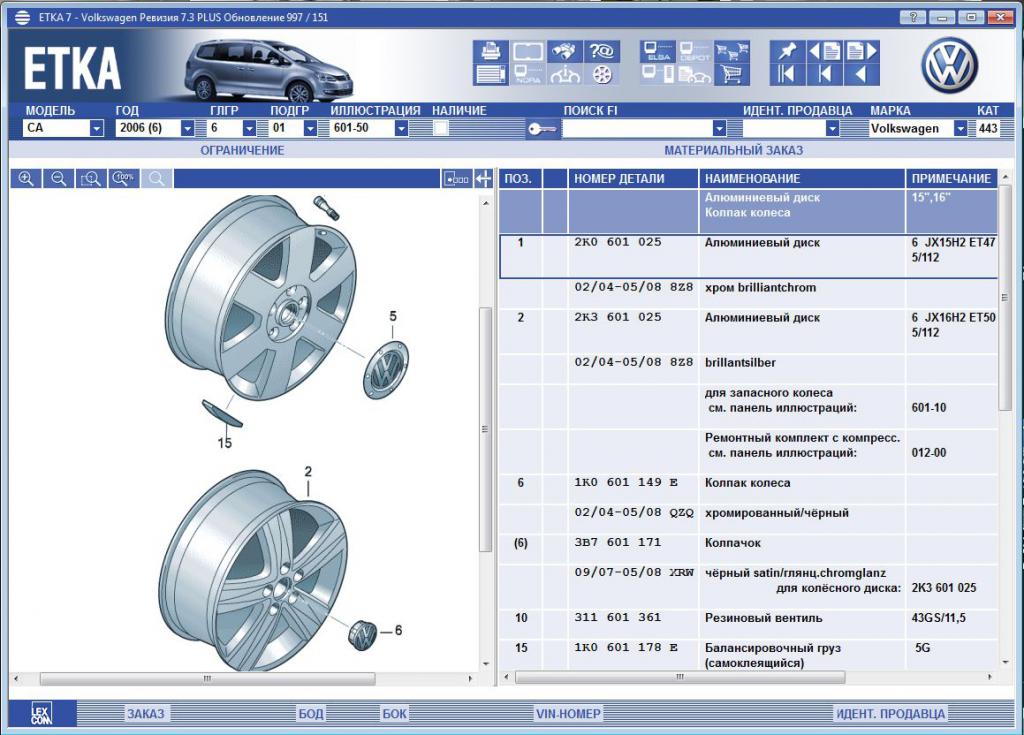
Task: Click in the ПОИСК FI search field
Action: [x=637, y=128]
